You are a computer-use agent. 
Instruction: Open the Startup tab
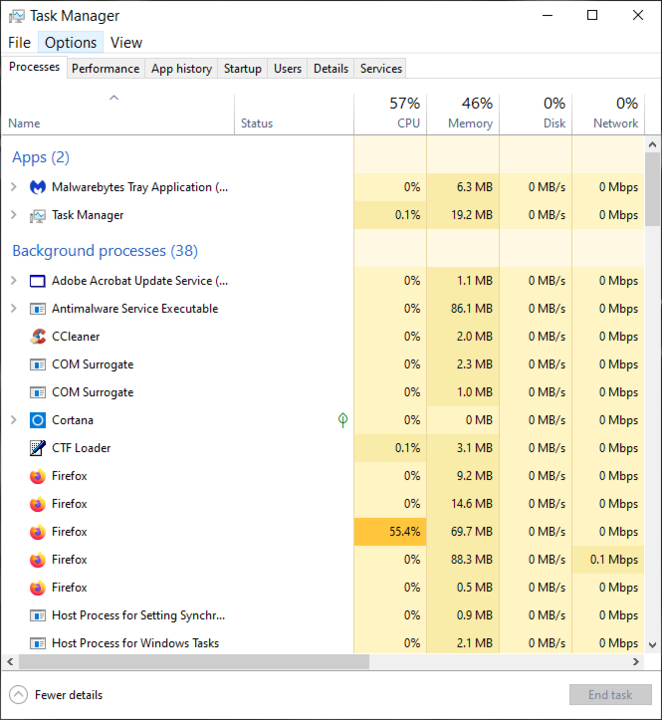(242, 69)
